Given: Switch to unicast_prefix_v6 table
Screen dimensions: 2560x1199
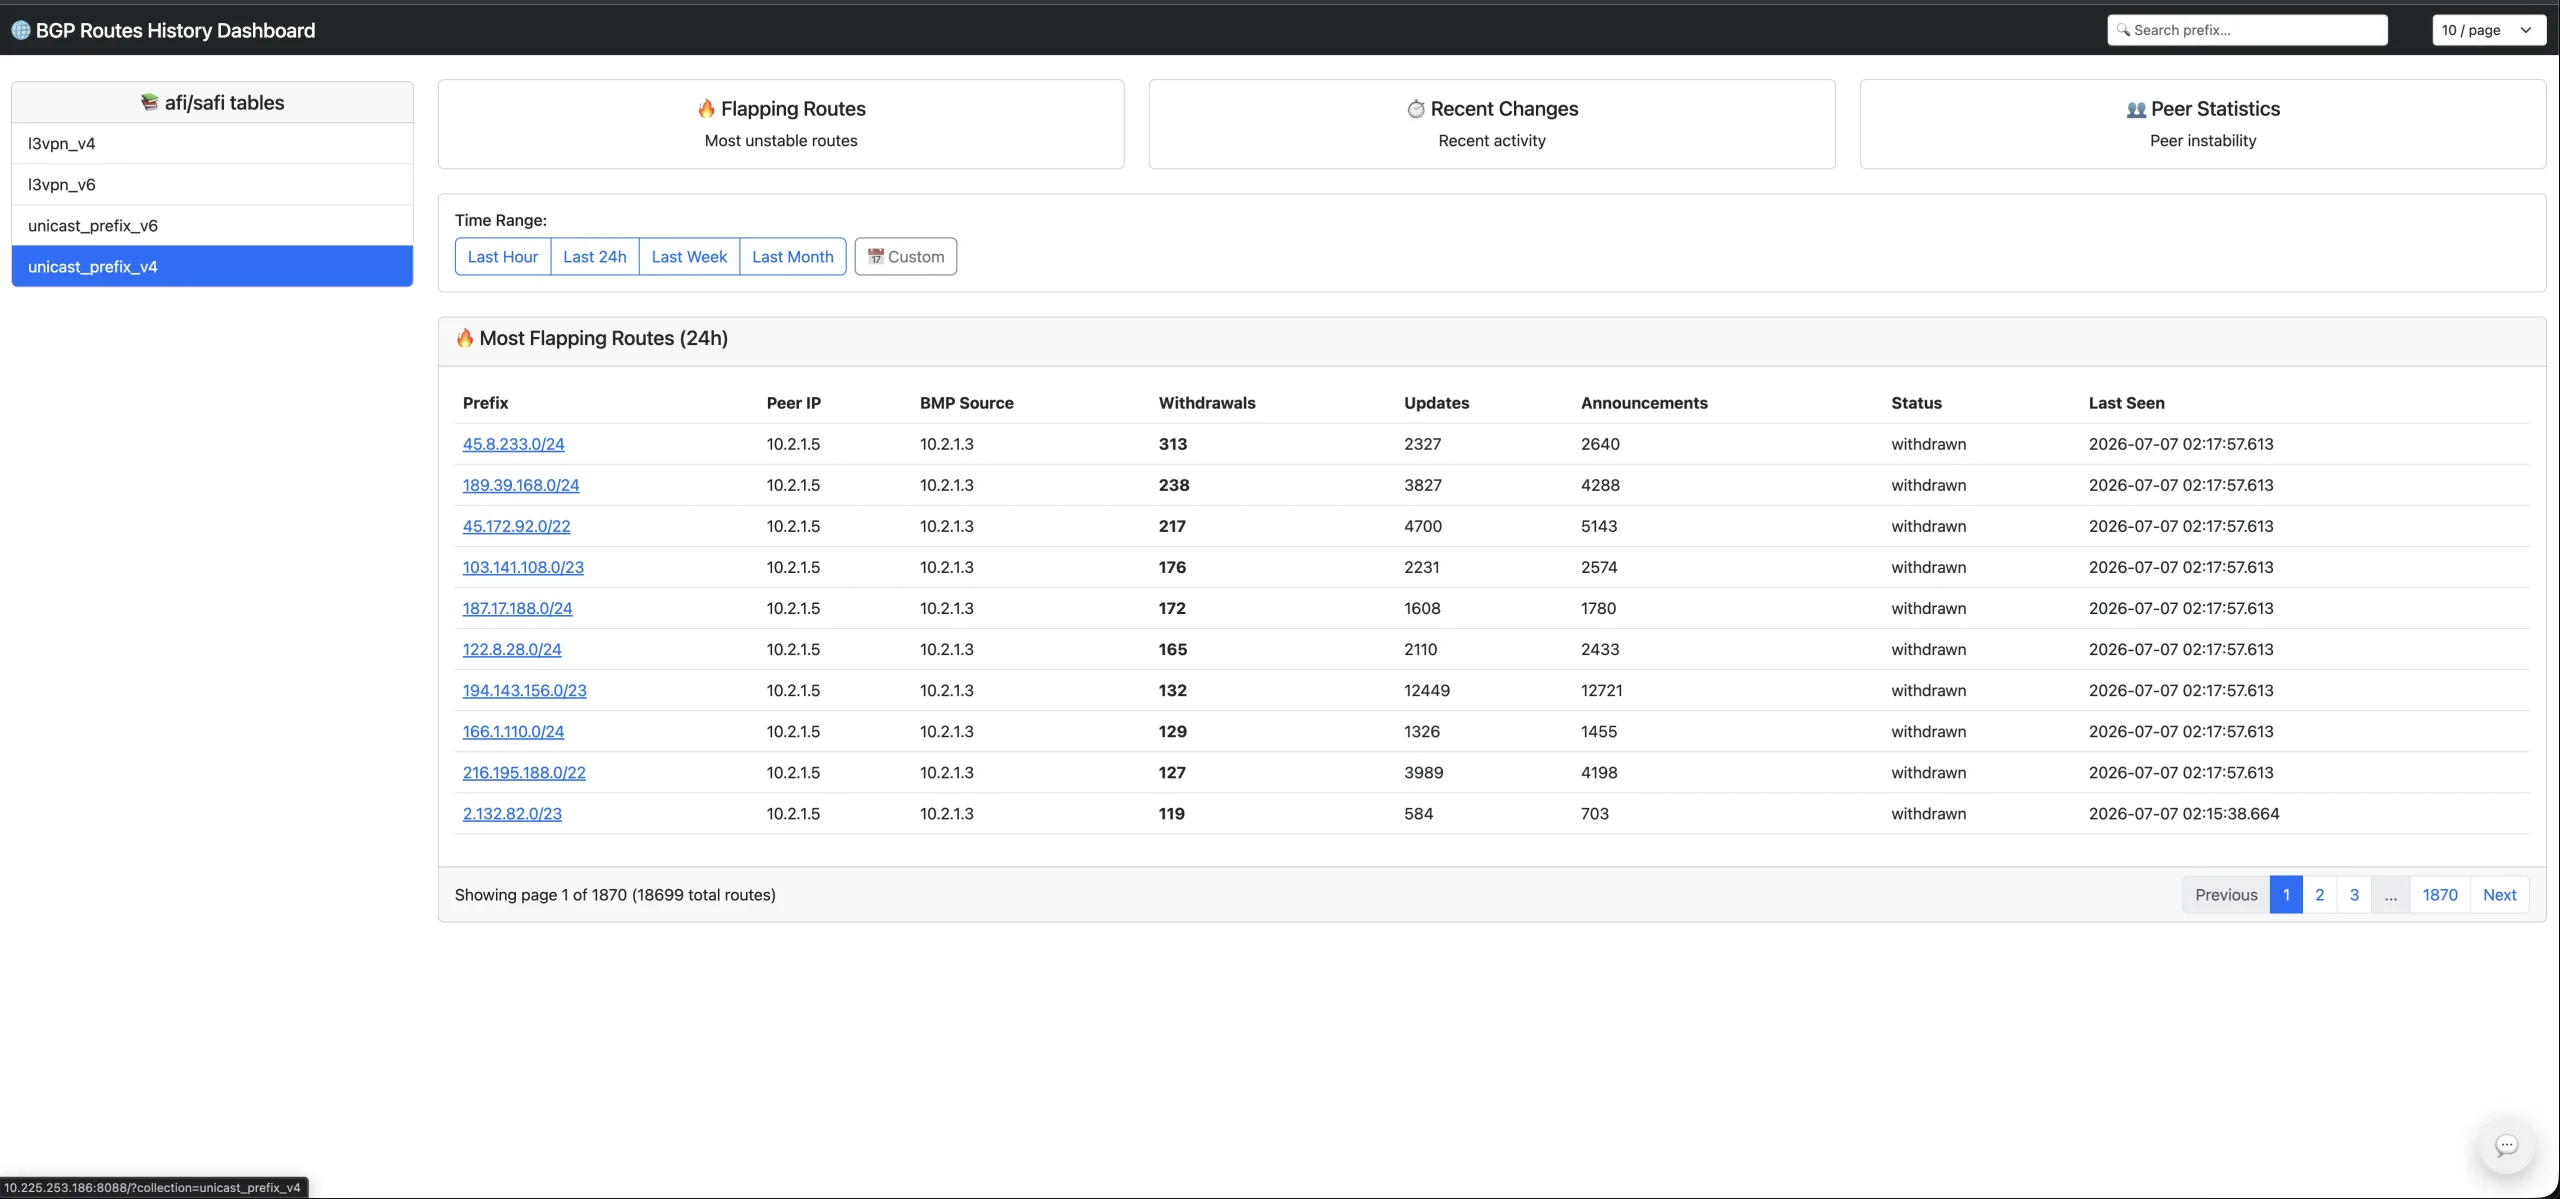Looking at the screenshot, I should 212,225.
